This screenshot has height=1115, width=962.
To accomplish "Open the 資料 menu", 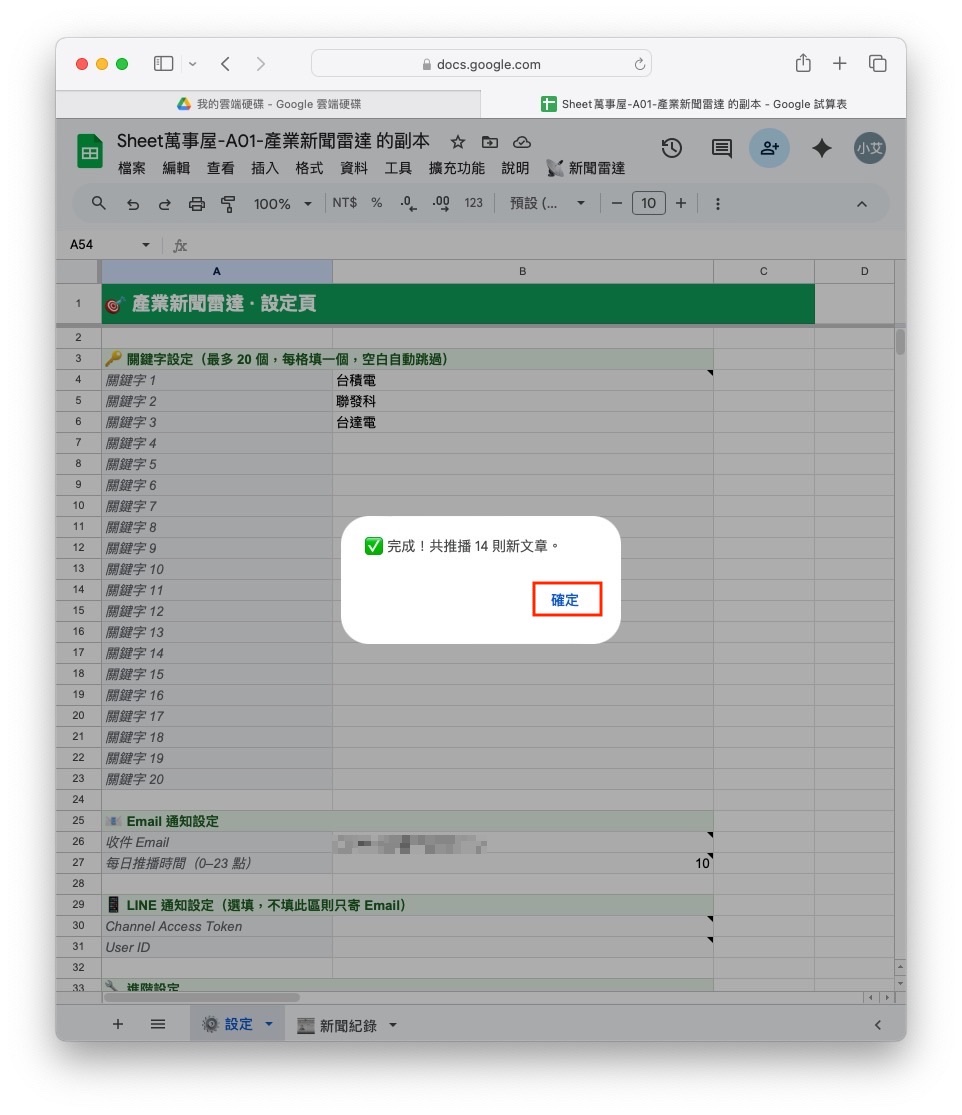I will 353,168.
